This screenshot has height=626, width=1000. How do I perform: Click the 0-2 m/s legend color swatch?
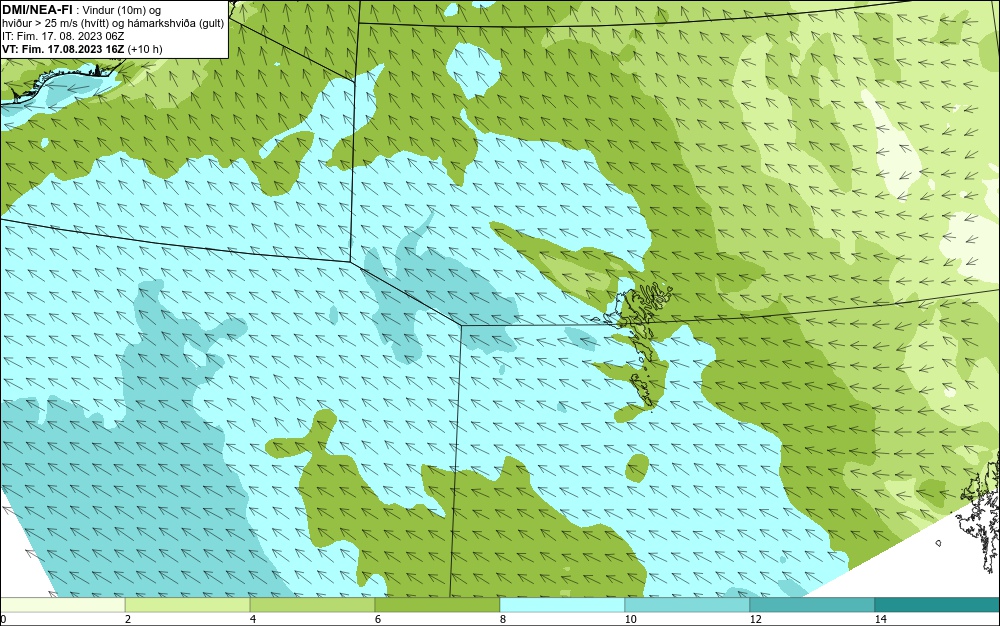click(x=62, y=605)
